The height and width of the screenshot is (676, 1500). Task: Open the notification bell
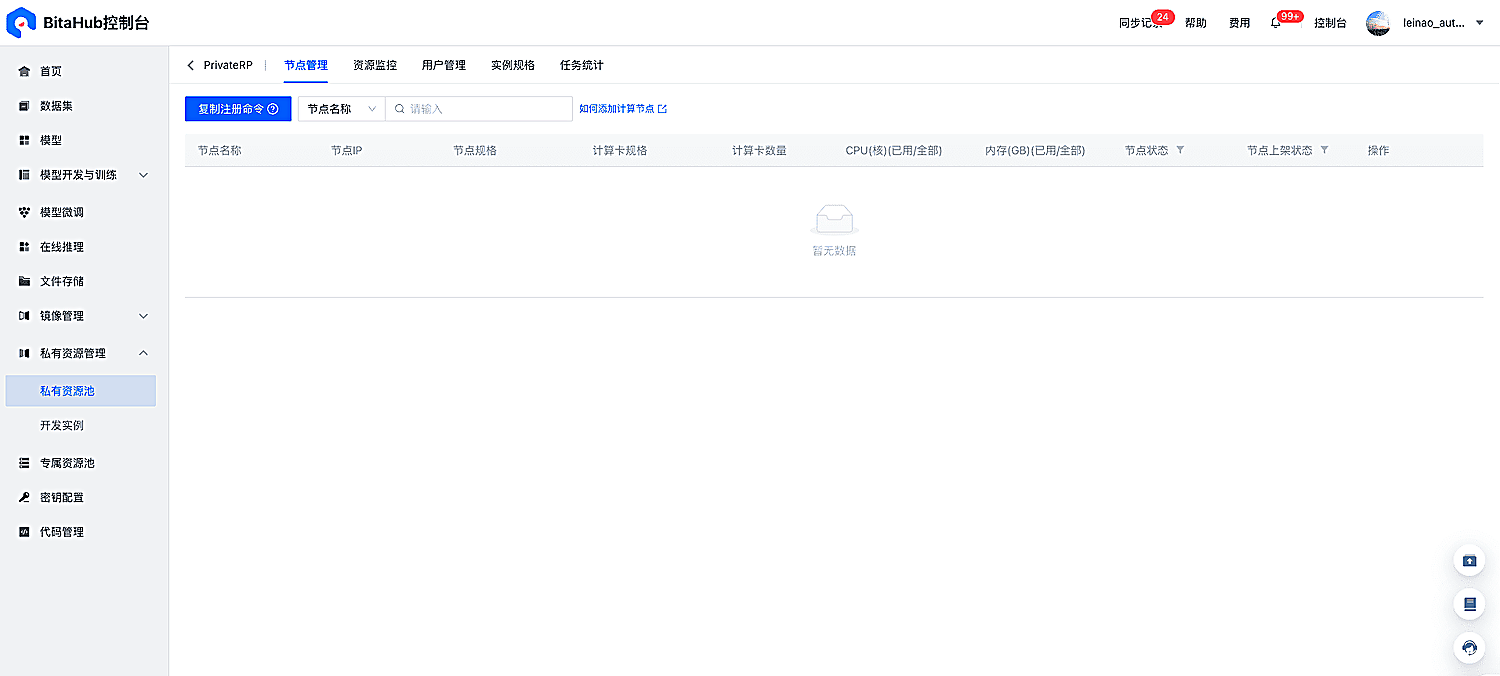1275,23
